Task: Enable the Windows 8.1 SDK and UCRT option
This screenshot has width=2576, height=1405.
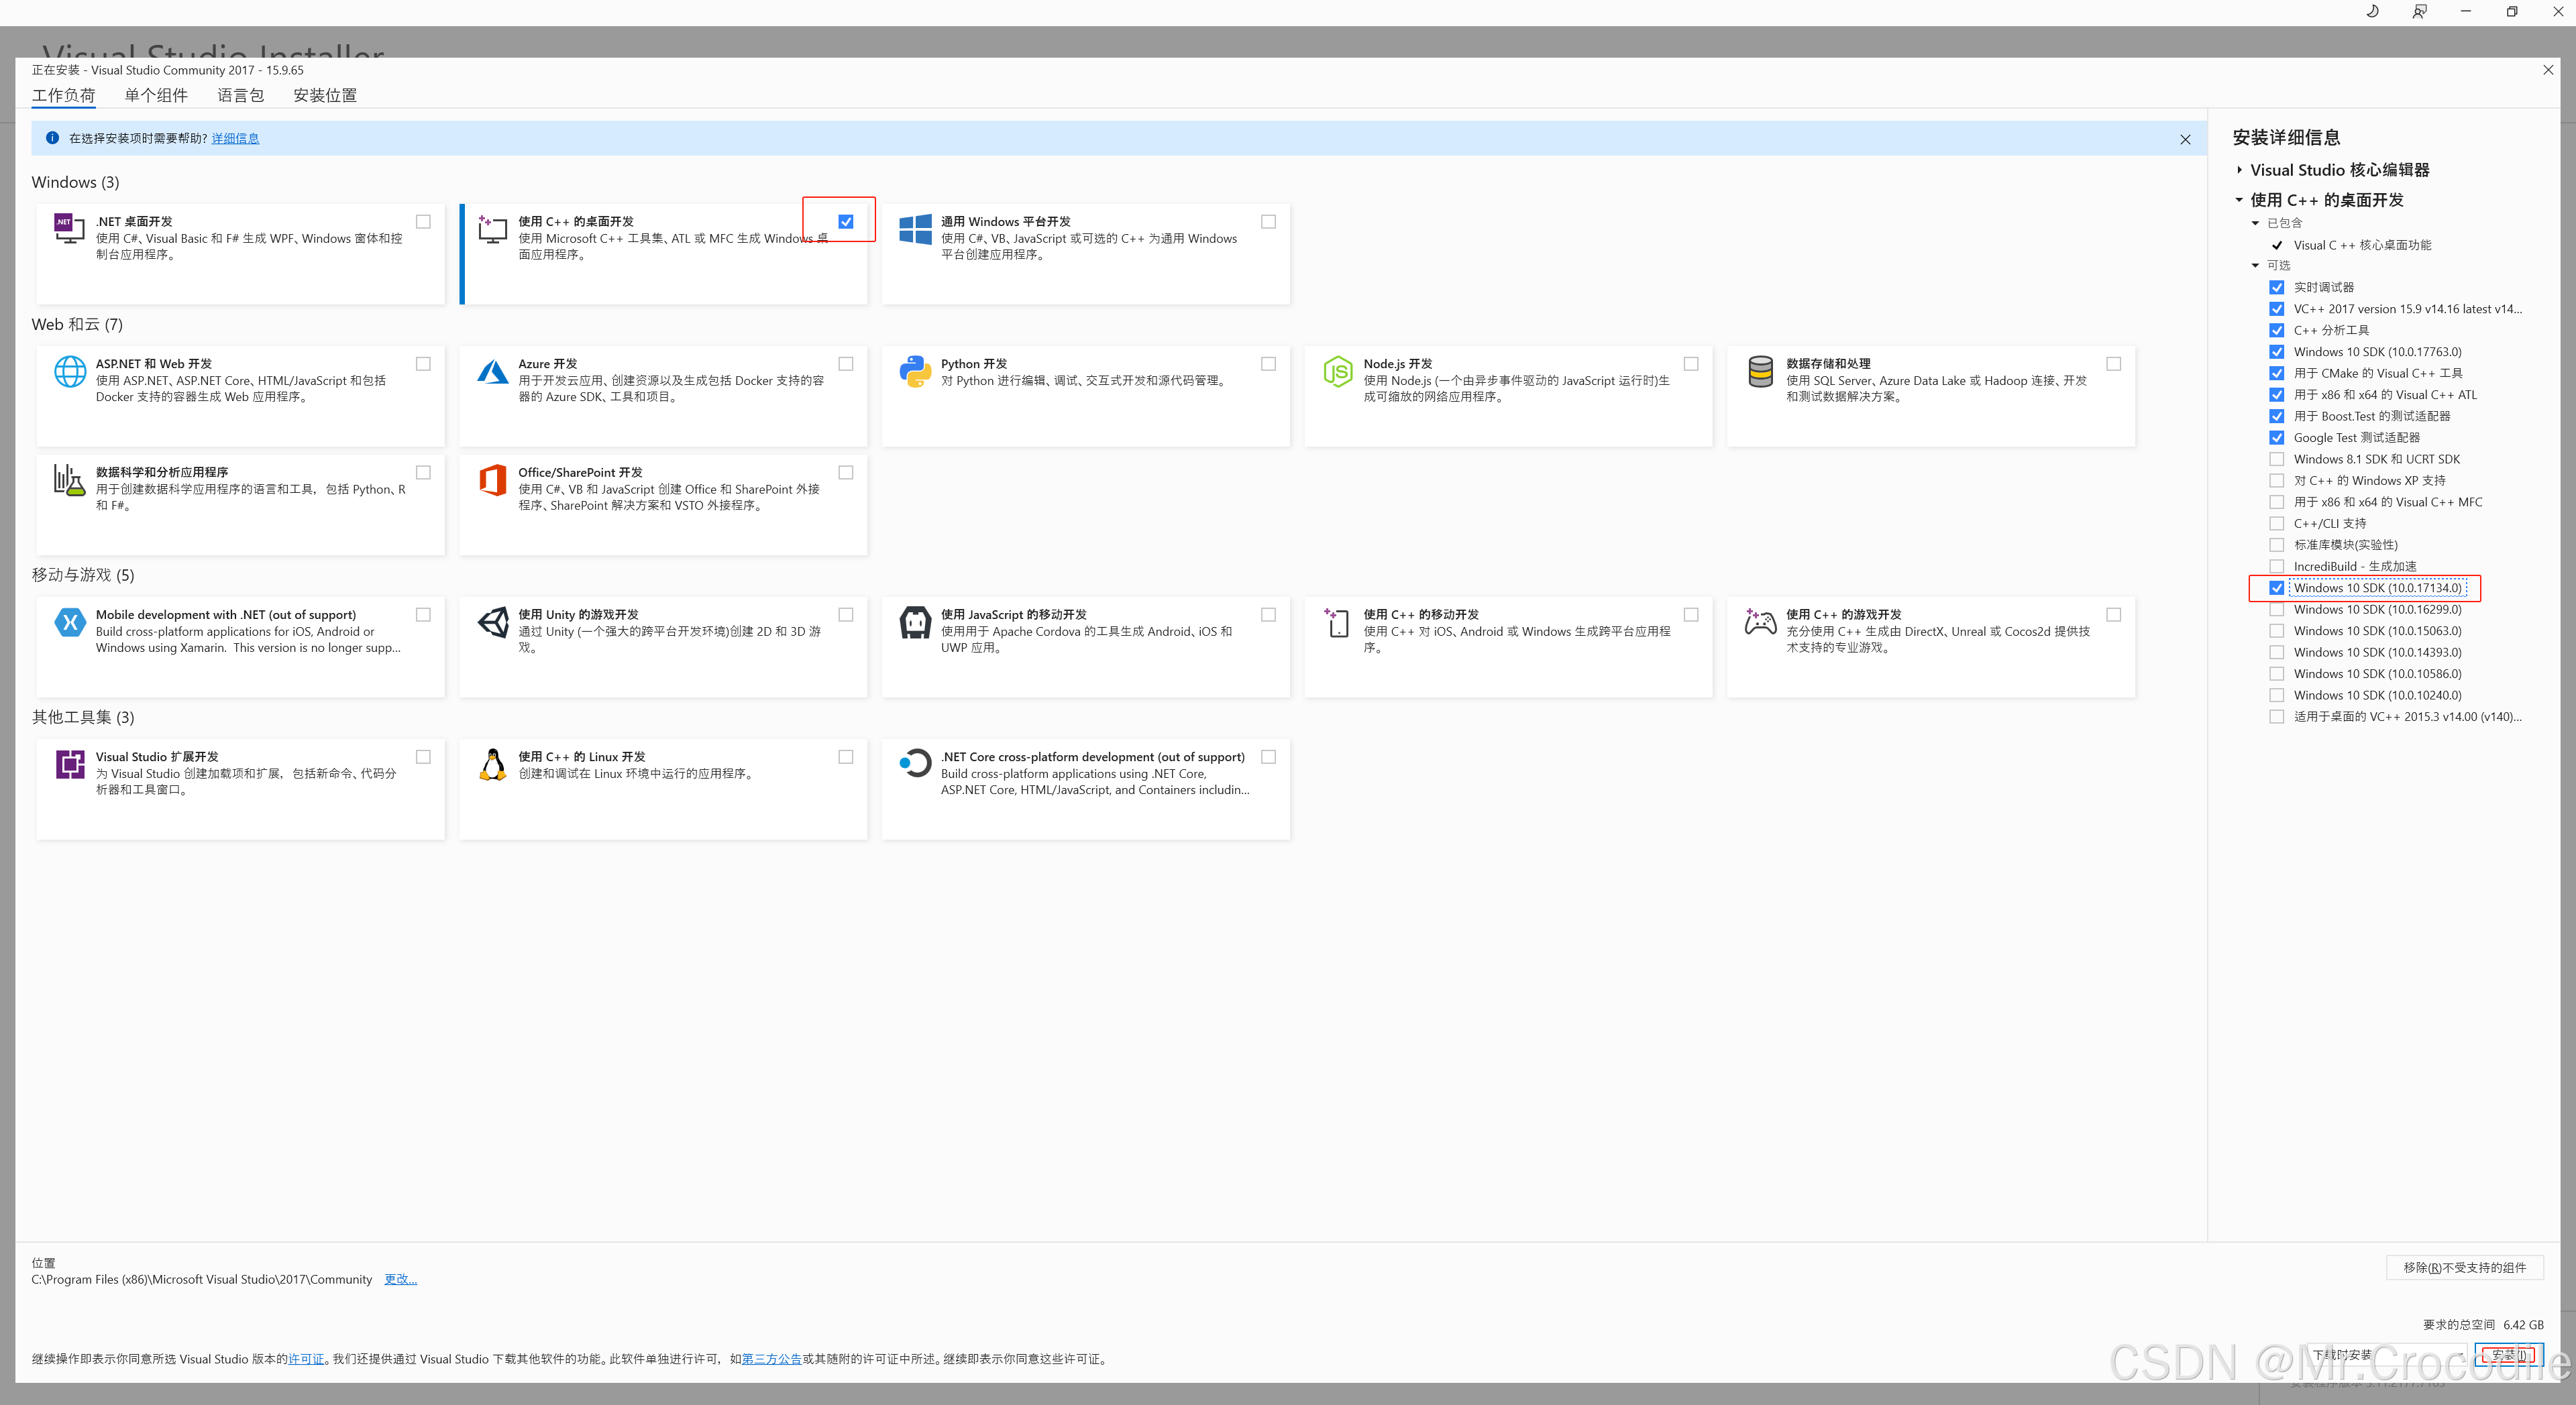Action: pos(2277,459)
